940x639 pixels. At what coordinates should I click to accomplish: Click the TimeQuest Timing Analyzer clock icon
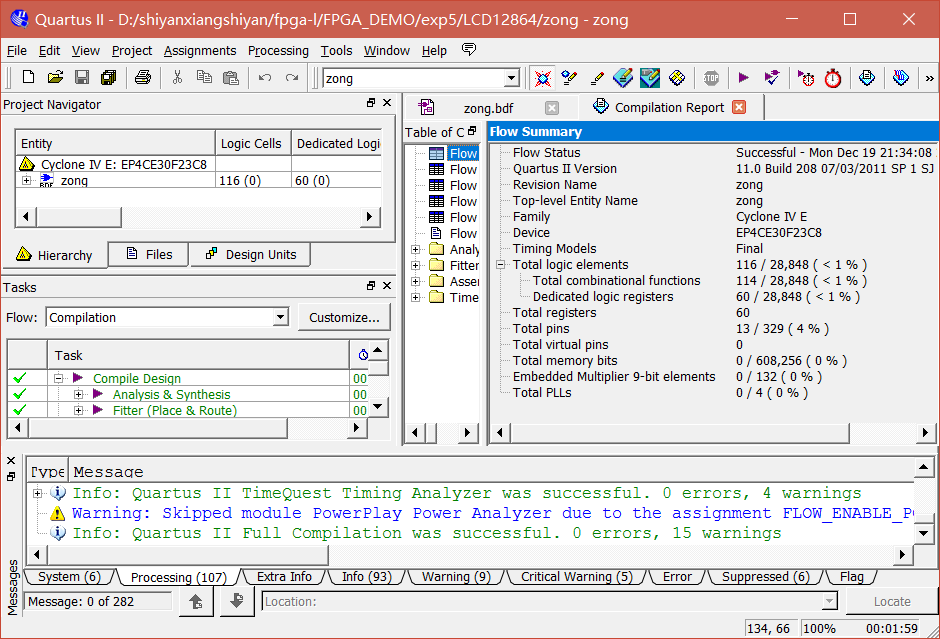point(806,78)
